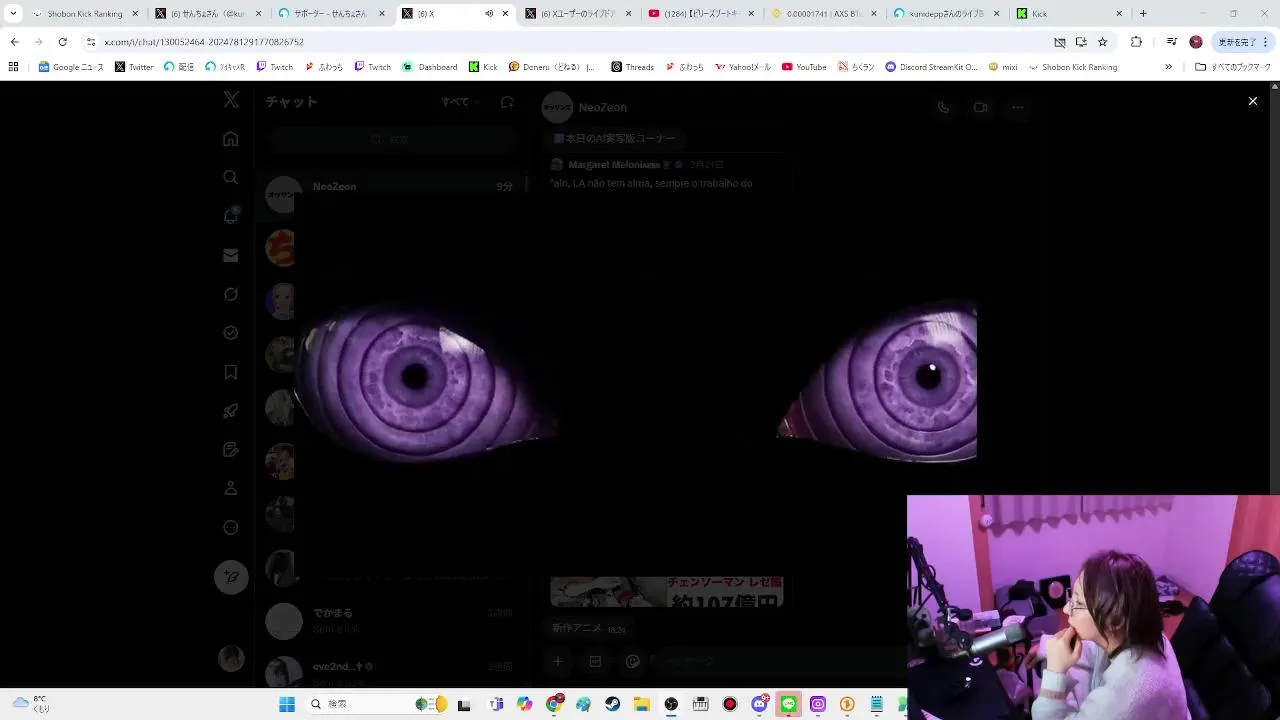
Task: Open the Verified checkmark icon in sidebar
Action: (231, 333)
